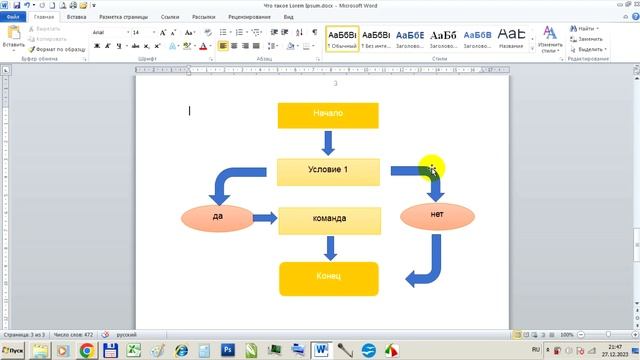Click the Shrink Font icon
This screenshot has width=640, height=360.
click(173, 32)
